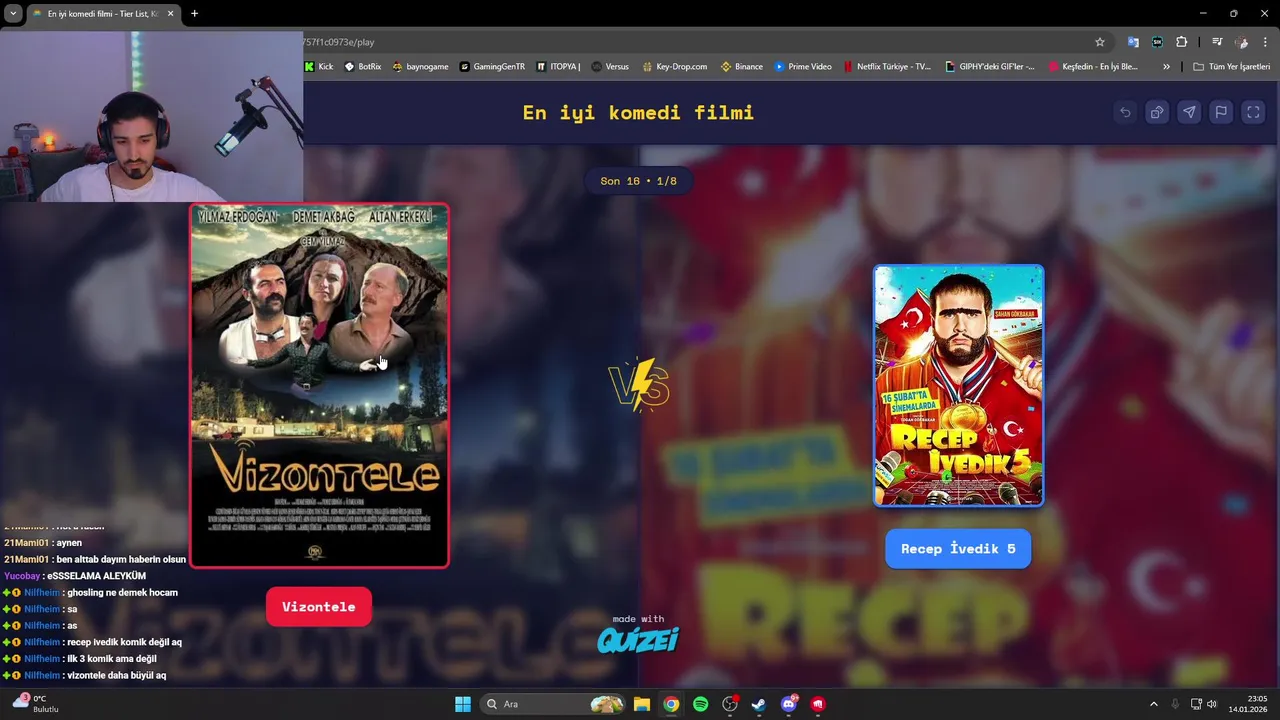Open Google Chrome taskbar icon
The height and width of the screenshot is (720, 1280).
(x=671, y=704)
